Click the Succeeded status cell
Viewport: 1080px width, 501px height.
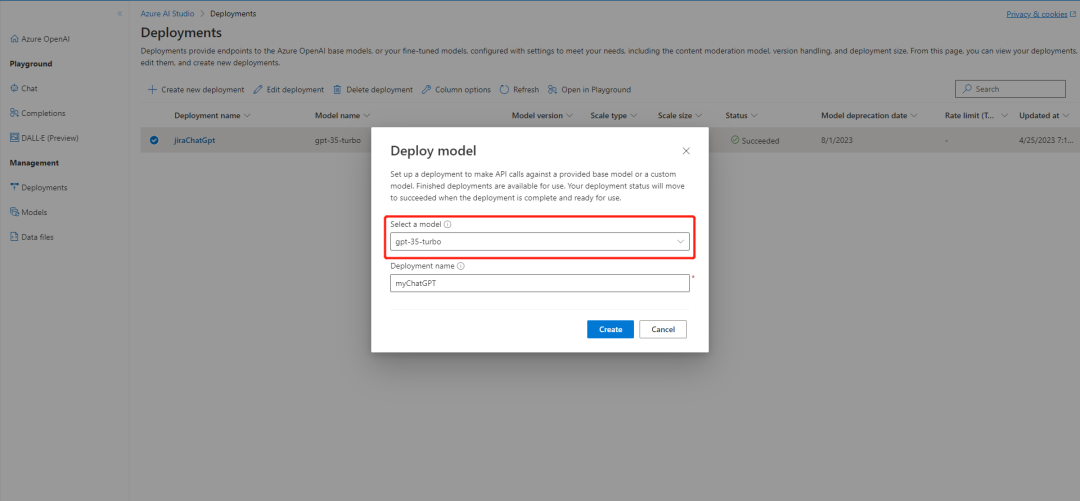tap(755, 141)
